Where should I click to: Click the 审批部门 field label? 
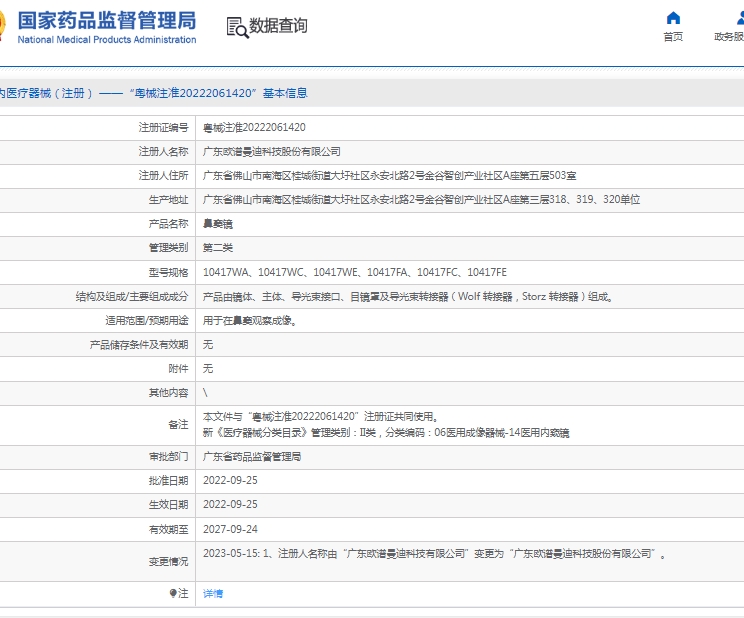[168, 457]
